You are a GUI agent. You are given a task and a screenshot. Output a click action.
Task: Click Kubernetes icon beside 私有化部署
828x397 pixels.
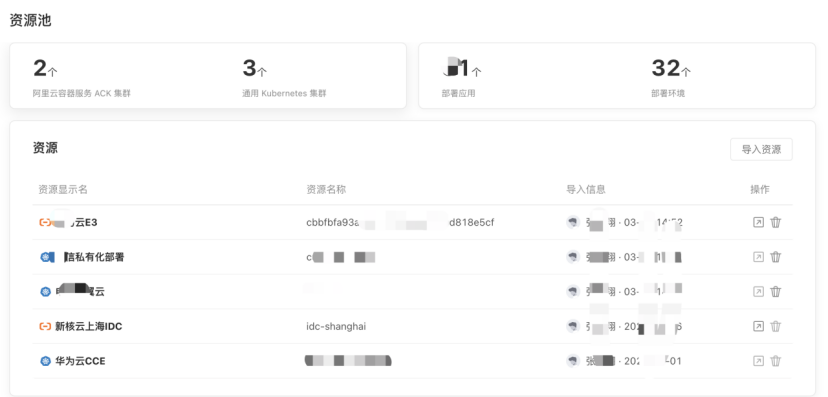45,257
